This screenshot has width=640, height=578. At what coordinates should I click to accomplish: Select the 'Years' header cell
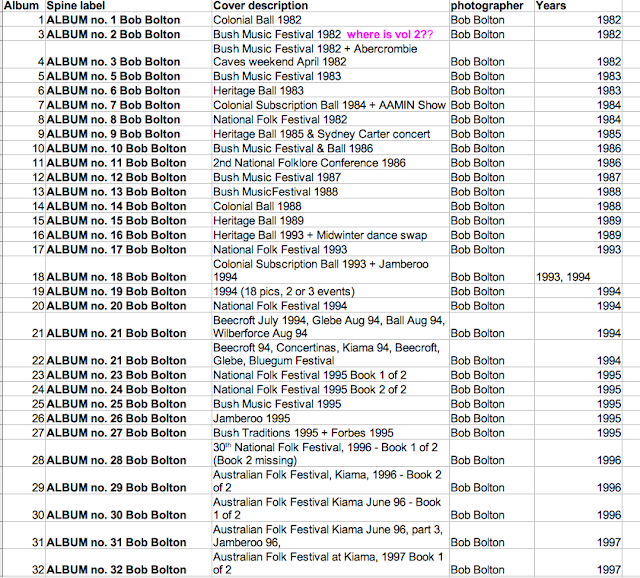(x=578, y=6)
